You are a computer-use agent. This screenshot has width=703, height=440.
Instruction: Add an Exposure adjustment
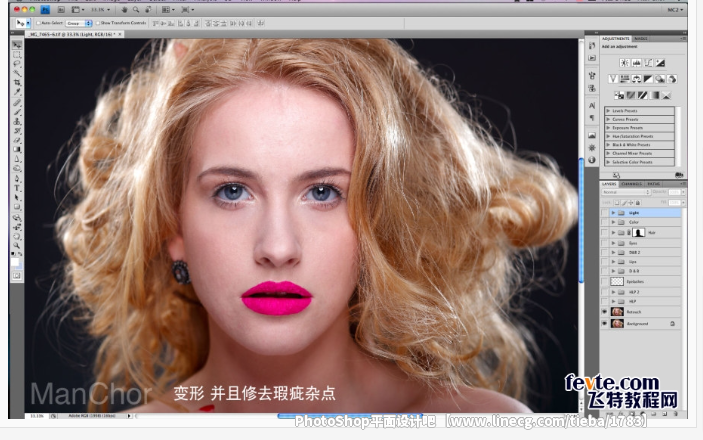coord(660,63)
